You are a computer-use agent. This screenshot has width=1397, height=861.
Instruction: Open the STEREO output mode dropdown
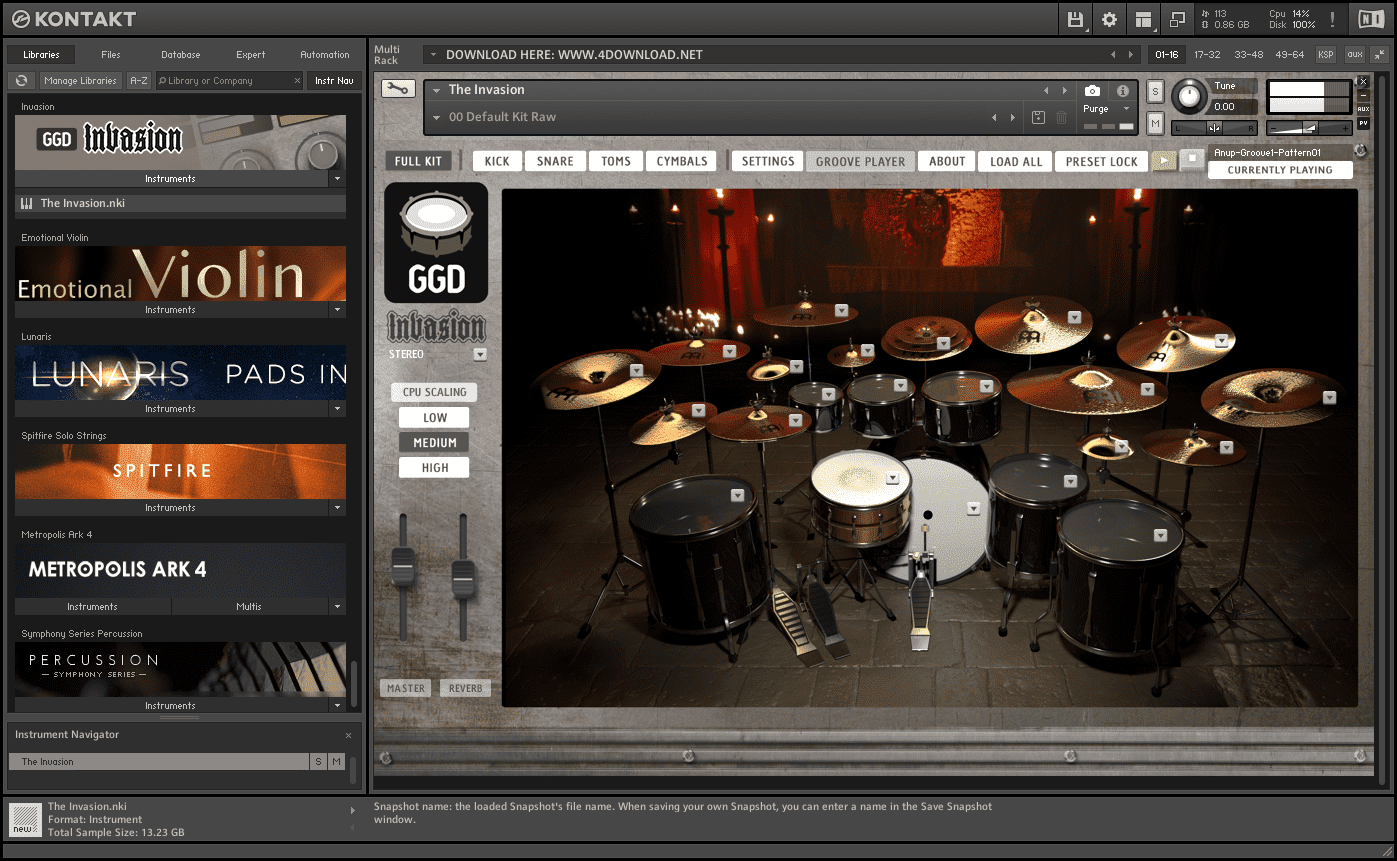click(481, 354)
